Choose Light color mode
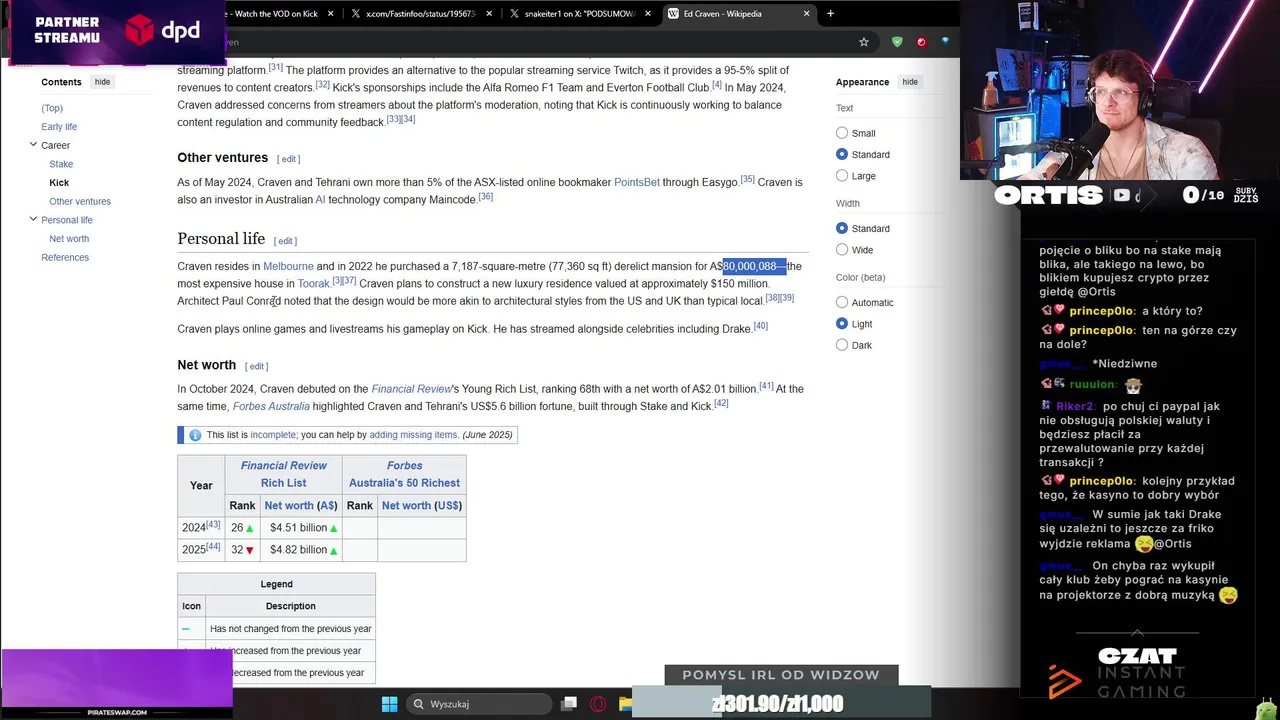 (842, 324)
